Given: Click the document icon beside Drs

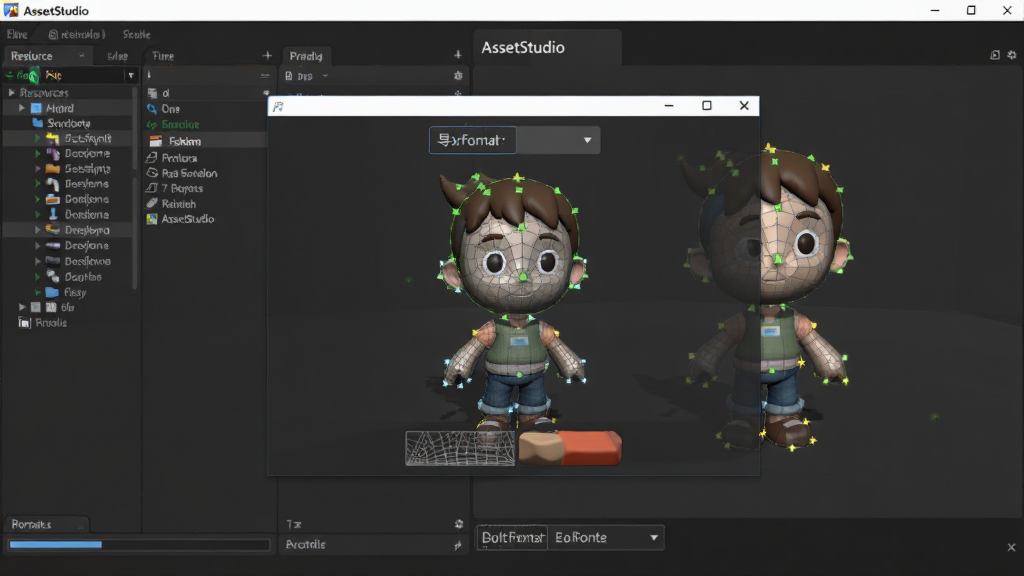Looking at the screenshot, I should click(x=289, y=76).
